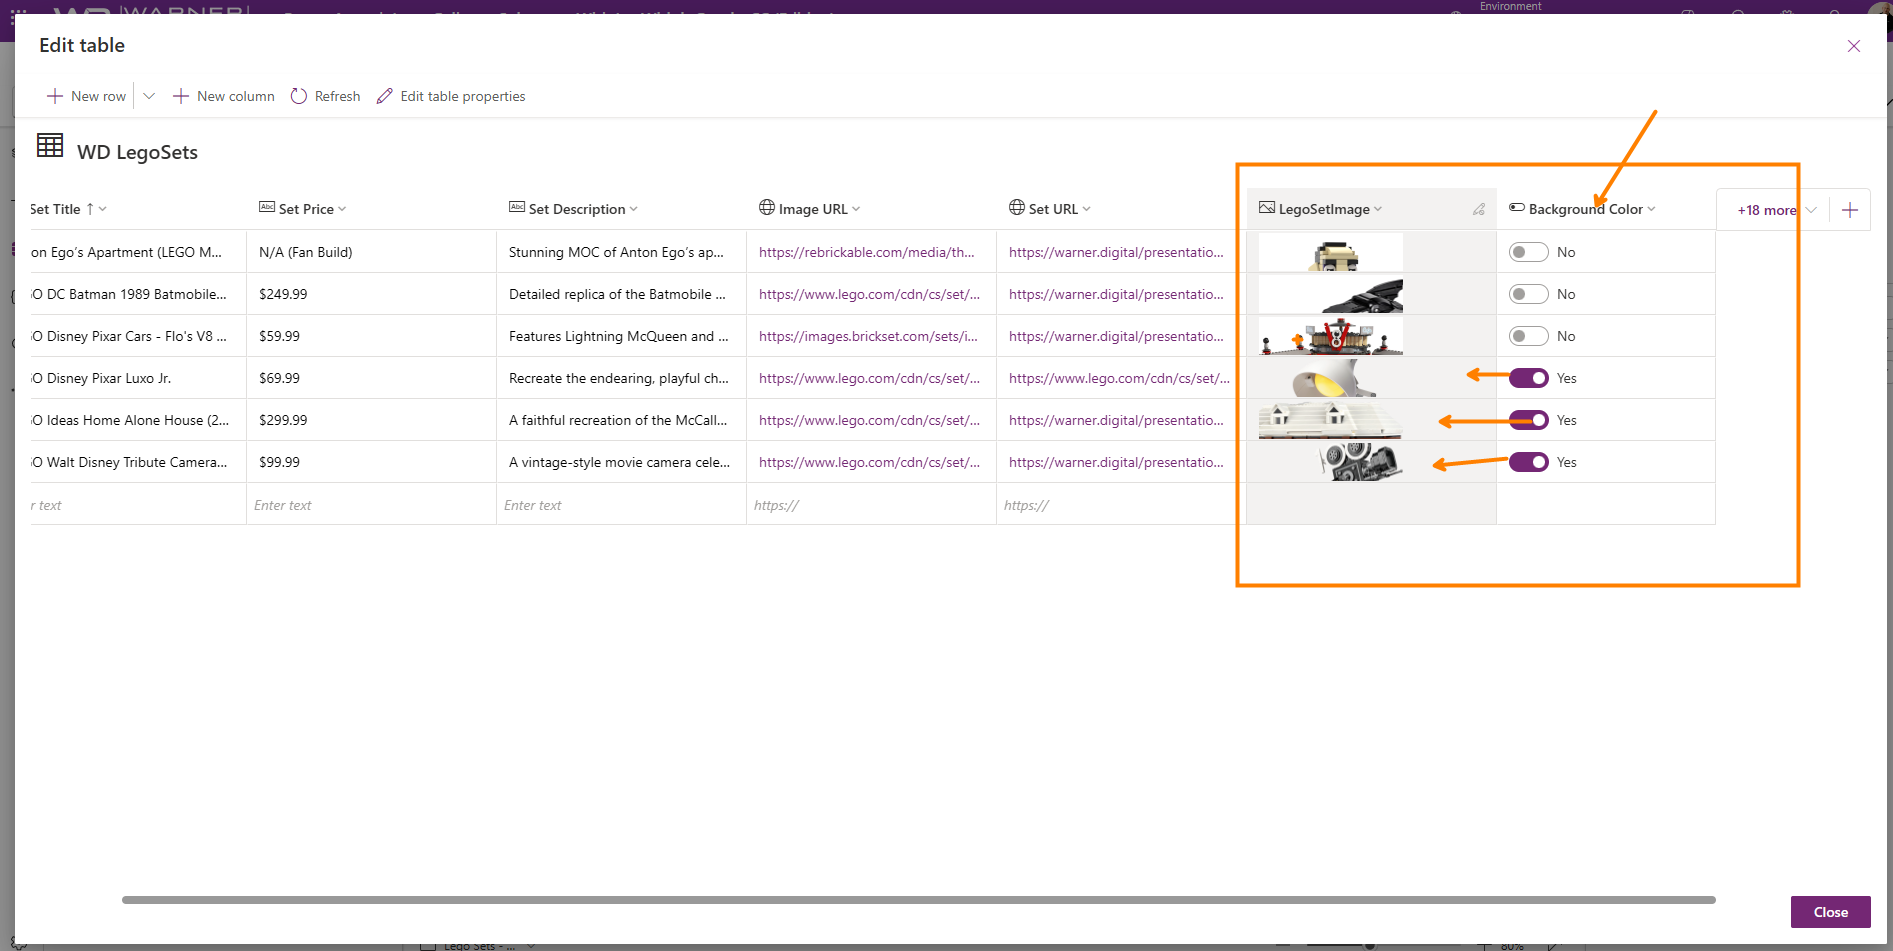
Task: Click the horizontal scrollbar at bottom
Action: [918, 900]
